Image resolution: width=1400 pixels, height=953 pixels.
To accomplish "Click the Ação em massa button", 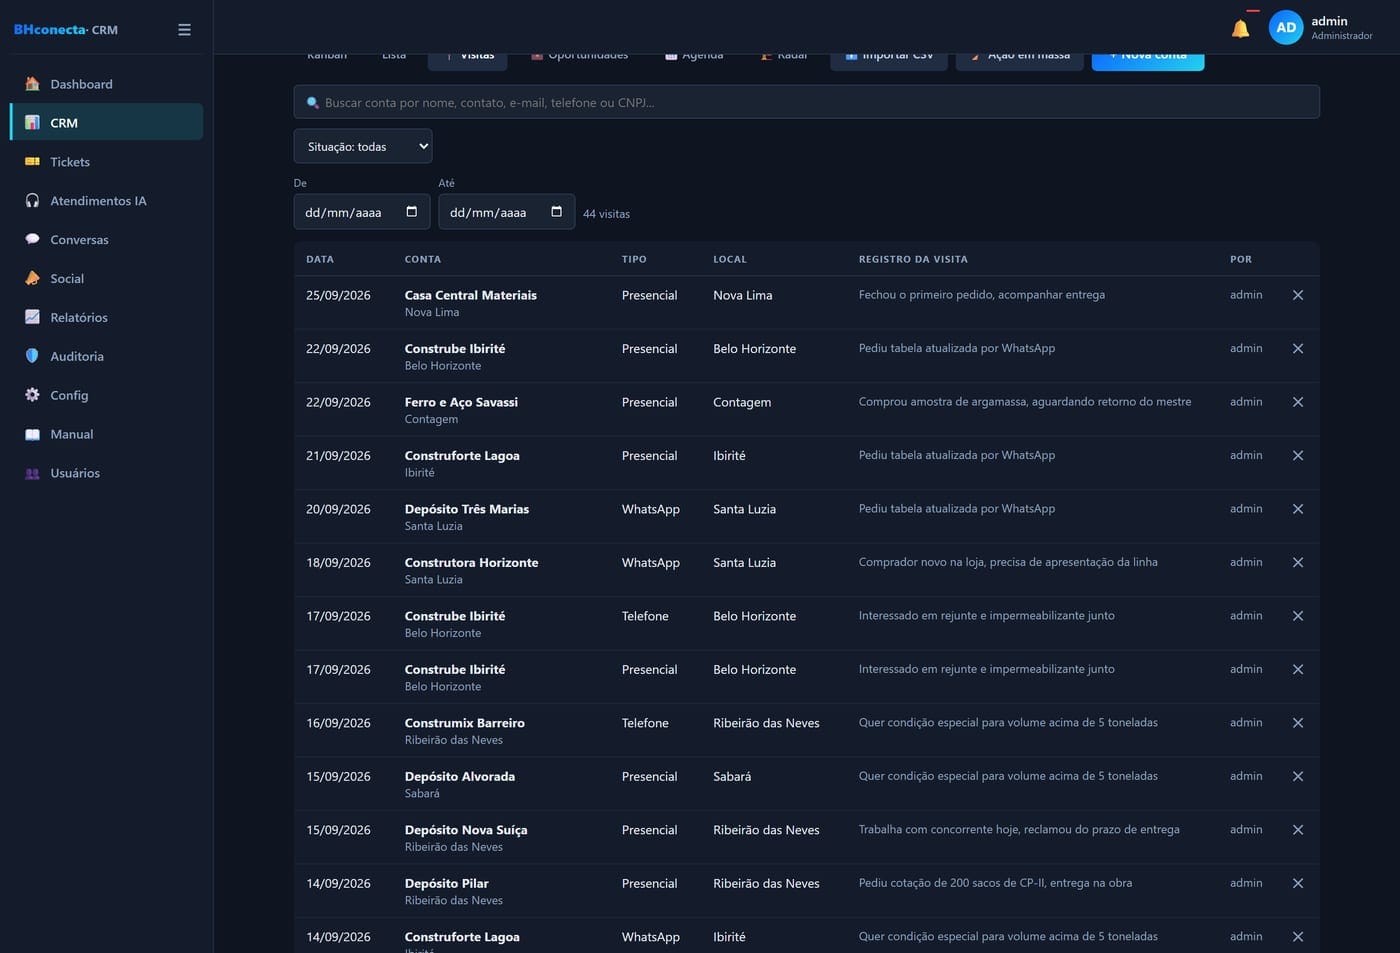I will coord(1020,60).
